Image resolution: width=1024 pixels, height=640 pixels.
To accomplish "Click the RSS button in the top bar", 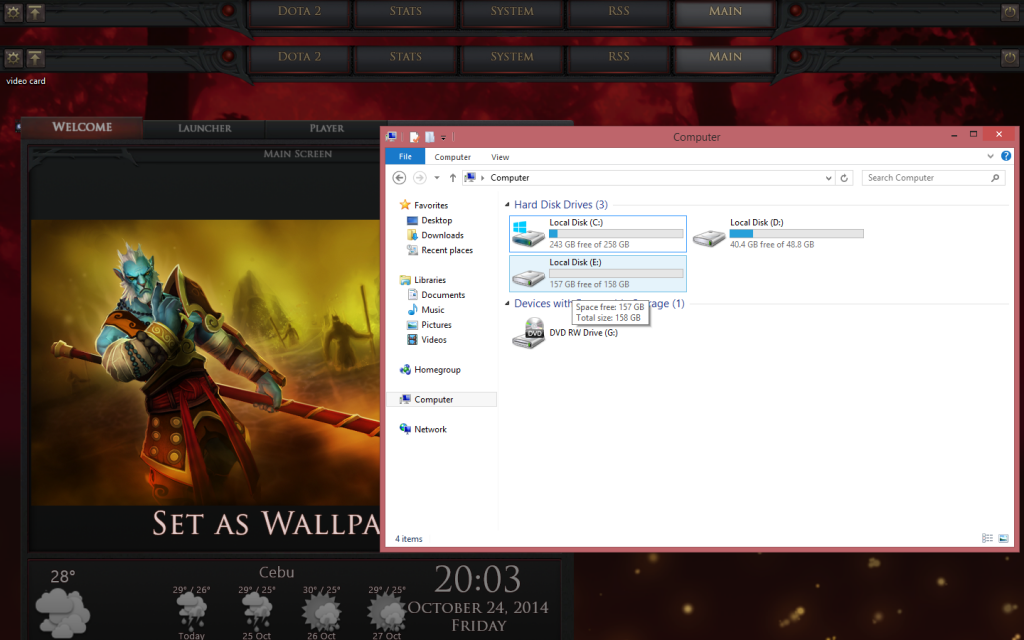I will 619,12.
